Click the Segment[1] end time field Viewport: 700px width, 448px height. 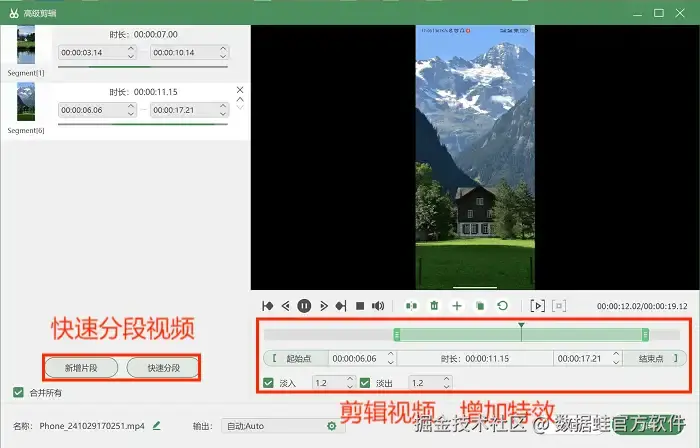[x=190, y=52]
